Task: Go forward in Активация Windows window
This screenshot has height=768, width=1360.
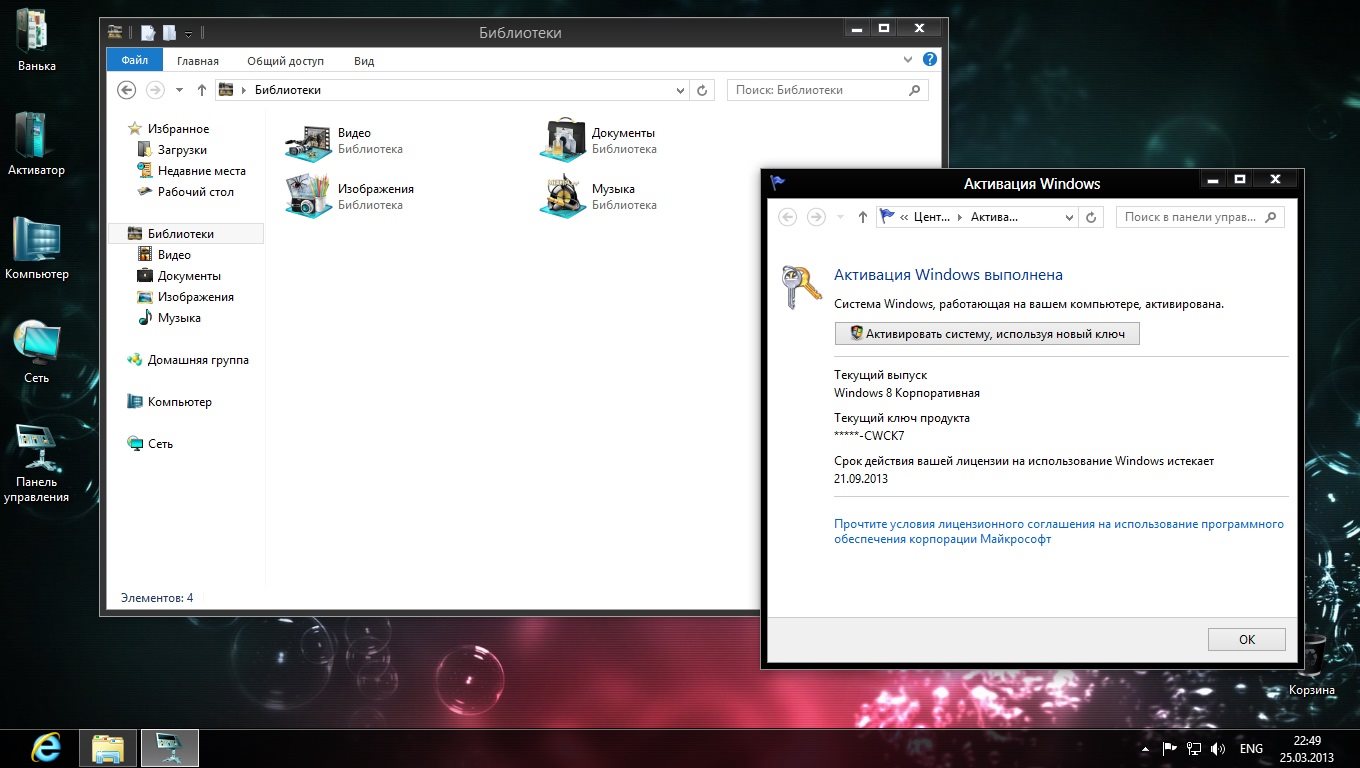Action: click(x=816, y=217)
